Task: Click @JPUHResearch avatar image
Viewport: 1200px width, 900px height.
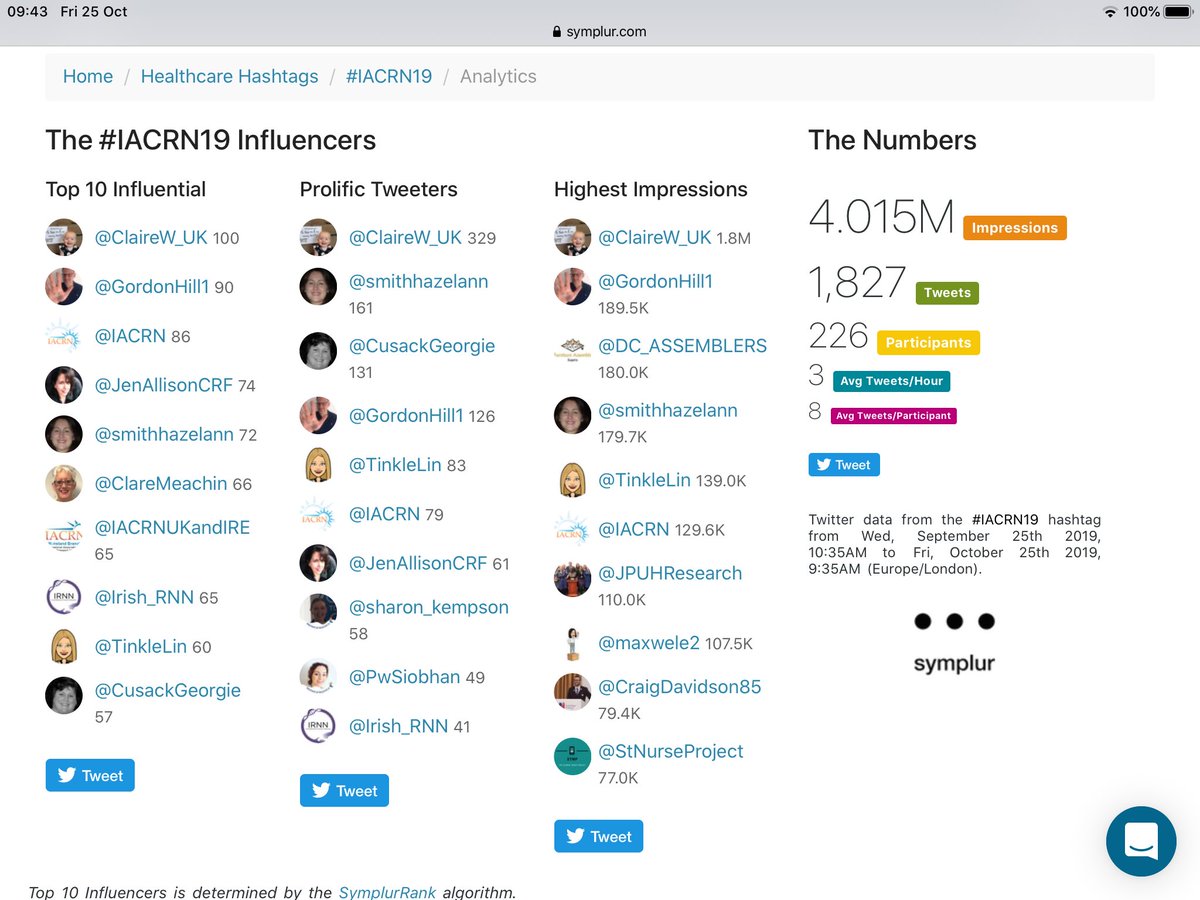Action: (572, 578)
